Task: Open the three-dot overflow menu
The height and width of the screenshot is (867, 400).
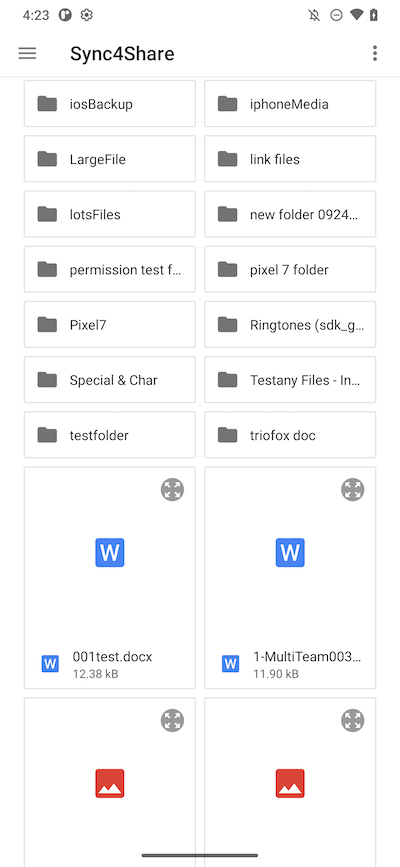Action: 375,53
